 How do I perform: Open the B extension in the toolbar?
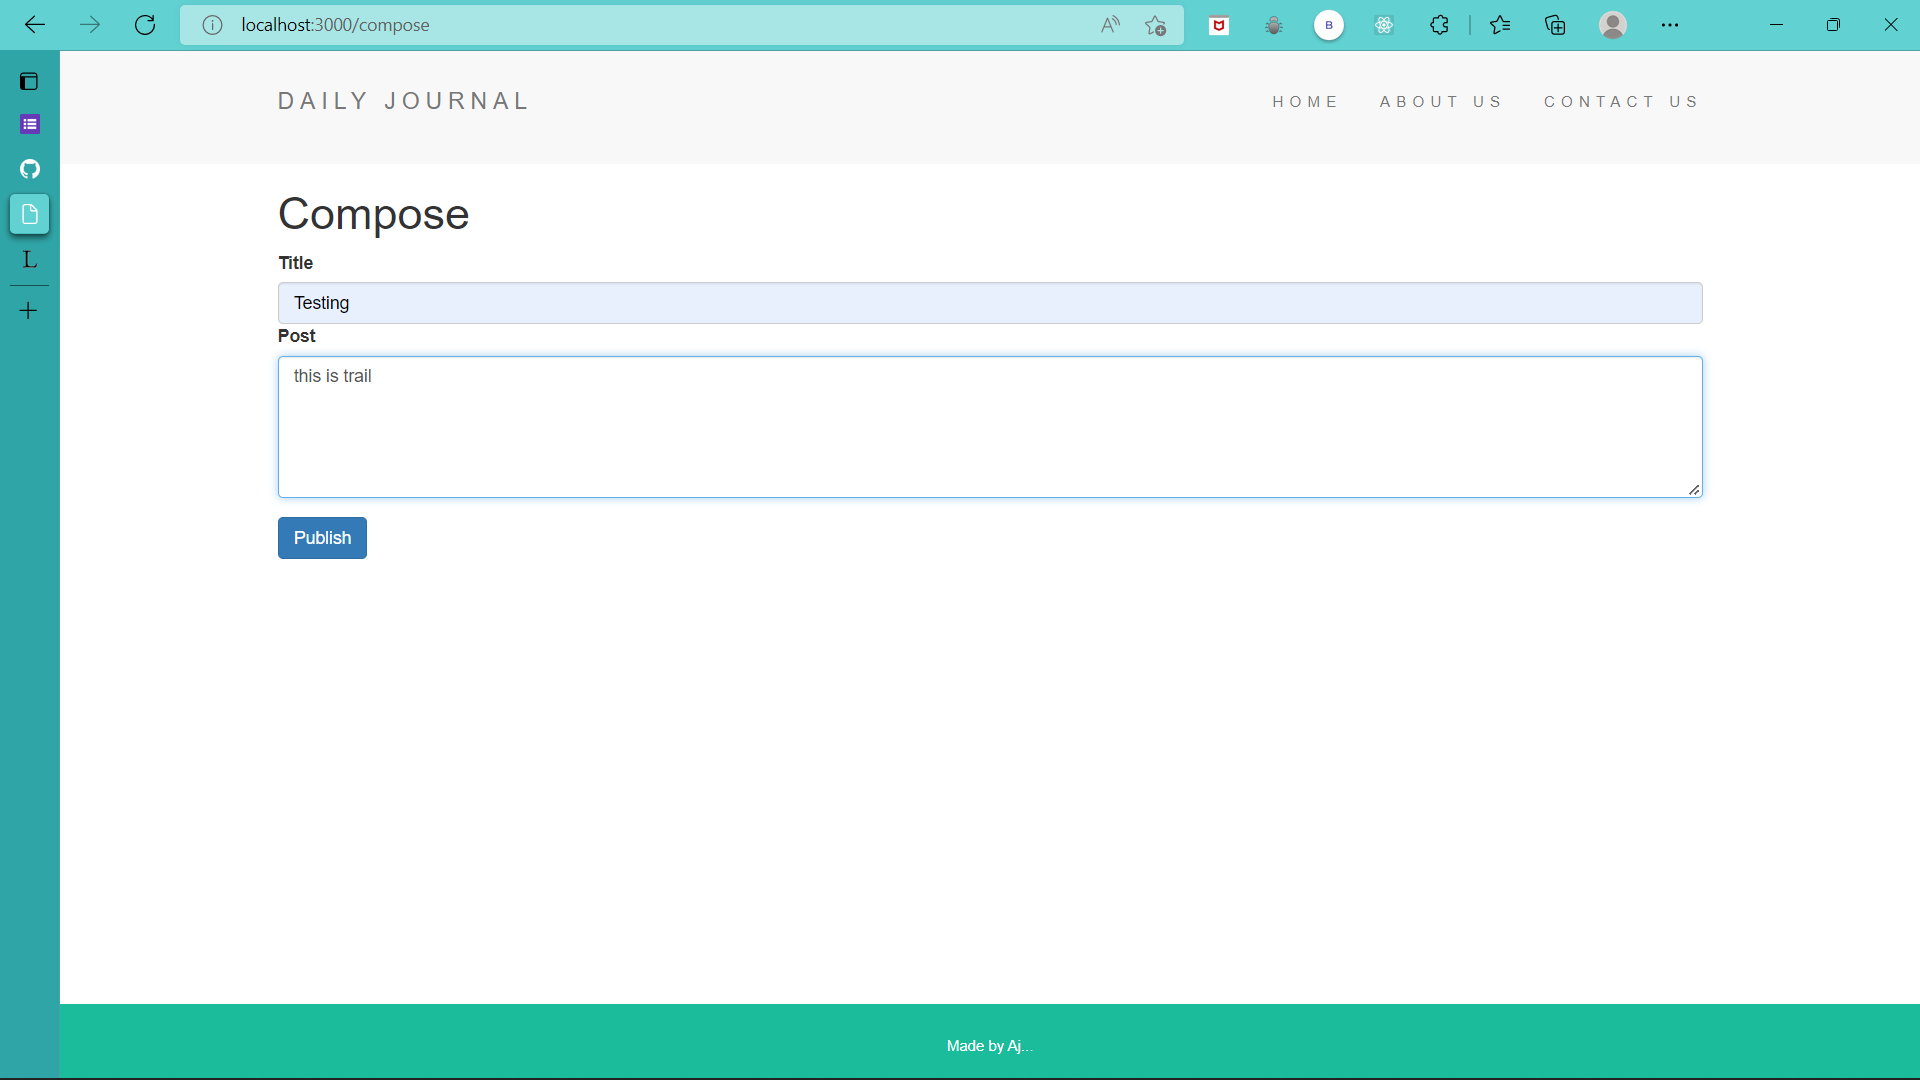coord(1328,25)
